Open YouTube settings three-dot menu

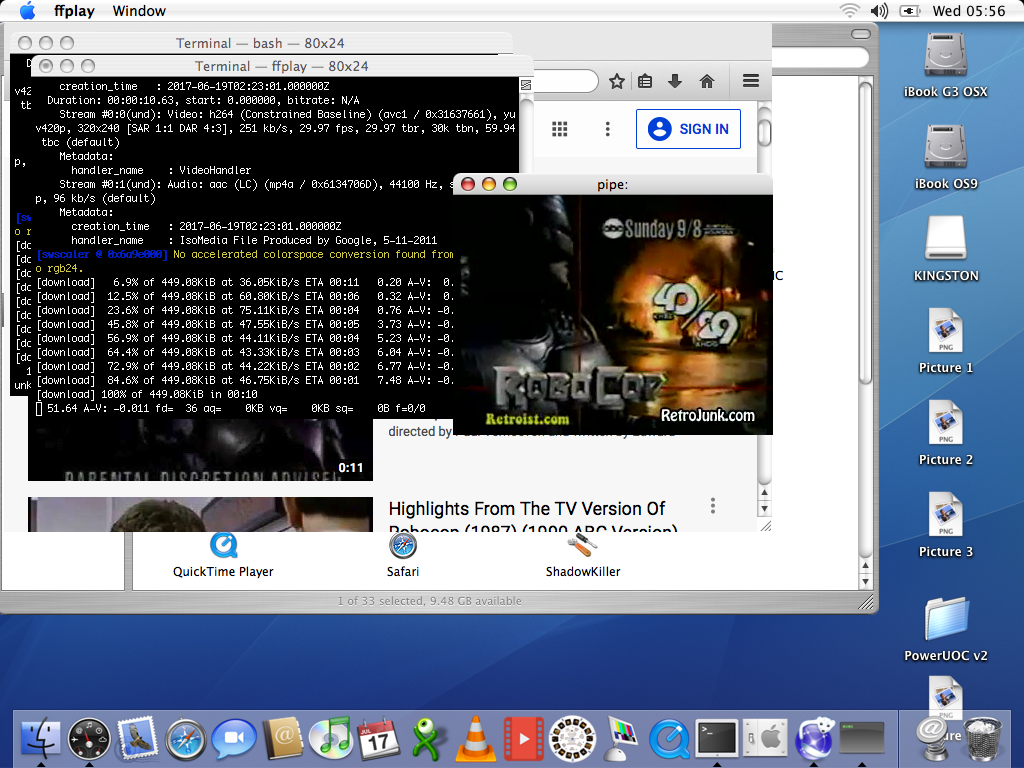(607, 129)
